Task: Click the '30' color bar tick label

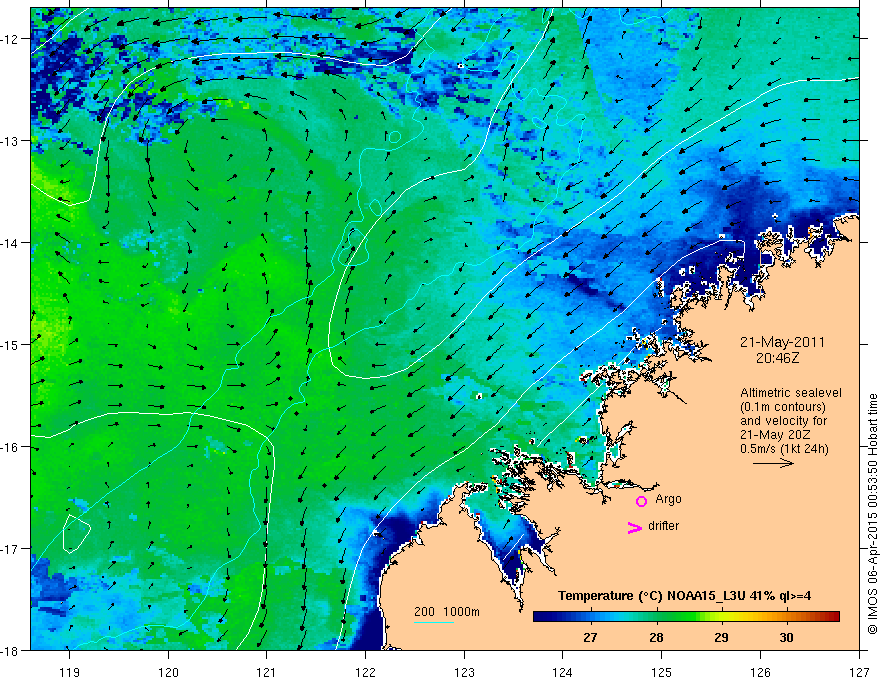Action: click(x=786, y=637)
